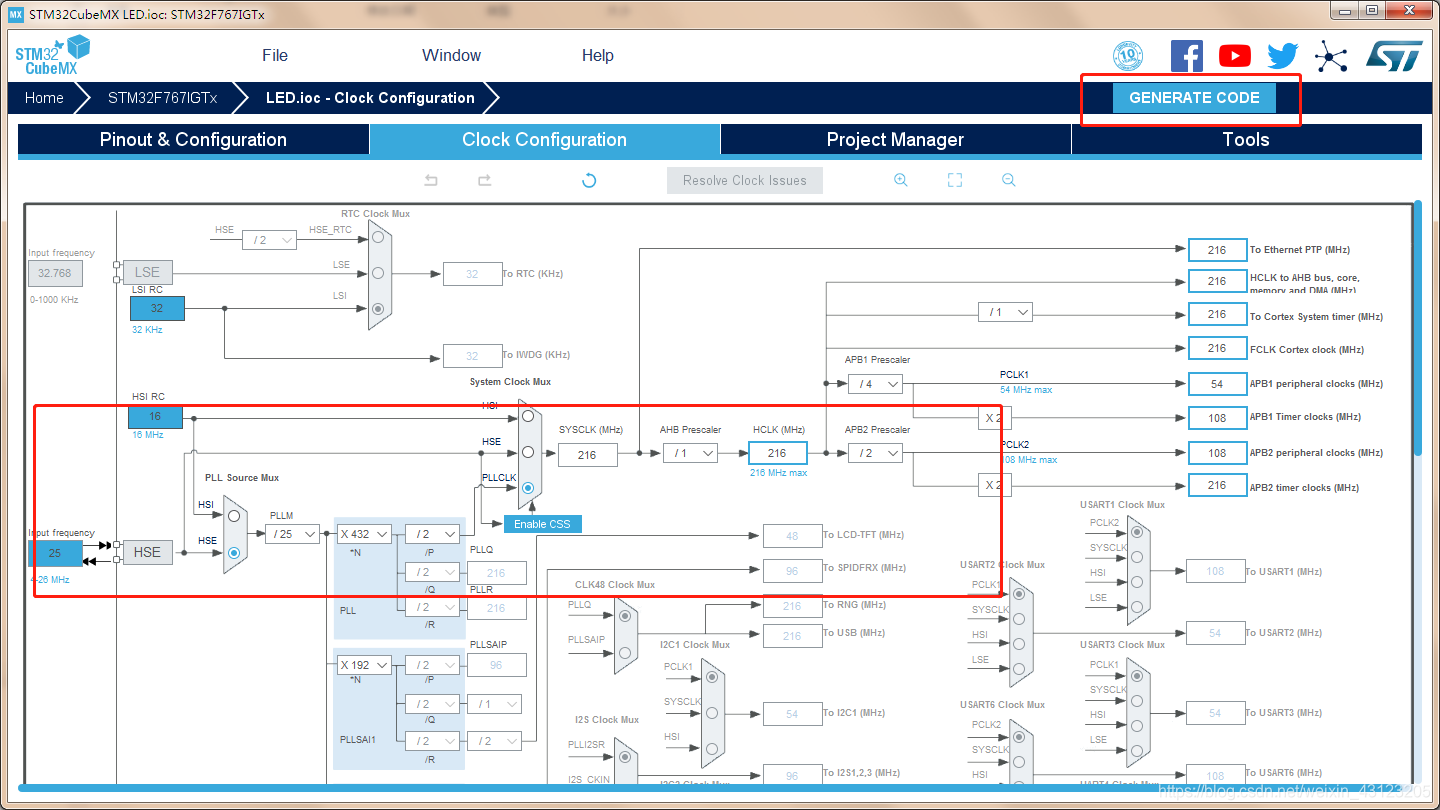The width and height of the screenshot is (1440, 810).
Task: Select LSE in USART1 Clock Mux
Action: (x=1136, y=608)
